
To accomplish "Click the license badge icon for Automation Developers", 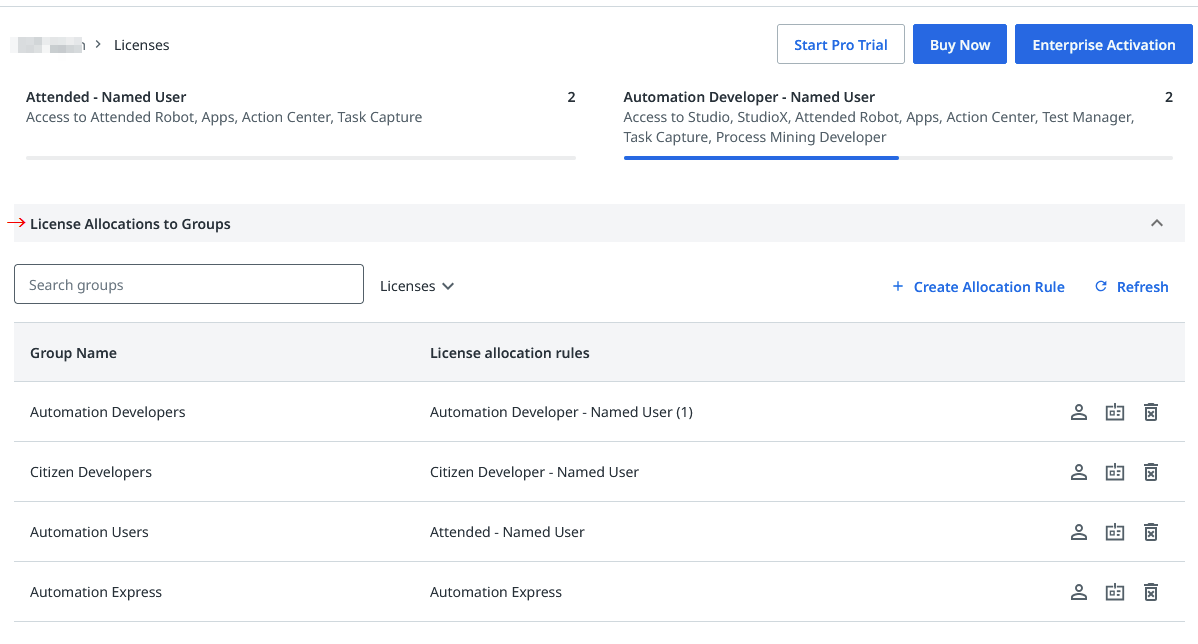I will tap(1115, 412).
